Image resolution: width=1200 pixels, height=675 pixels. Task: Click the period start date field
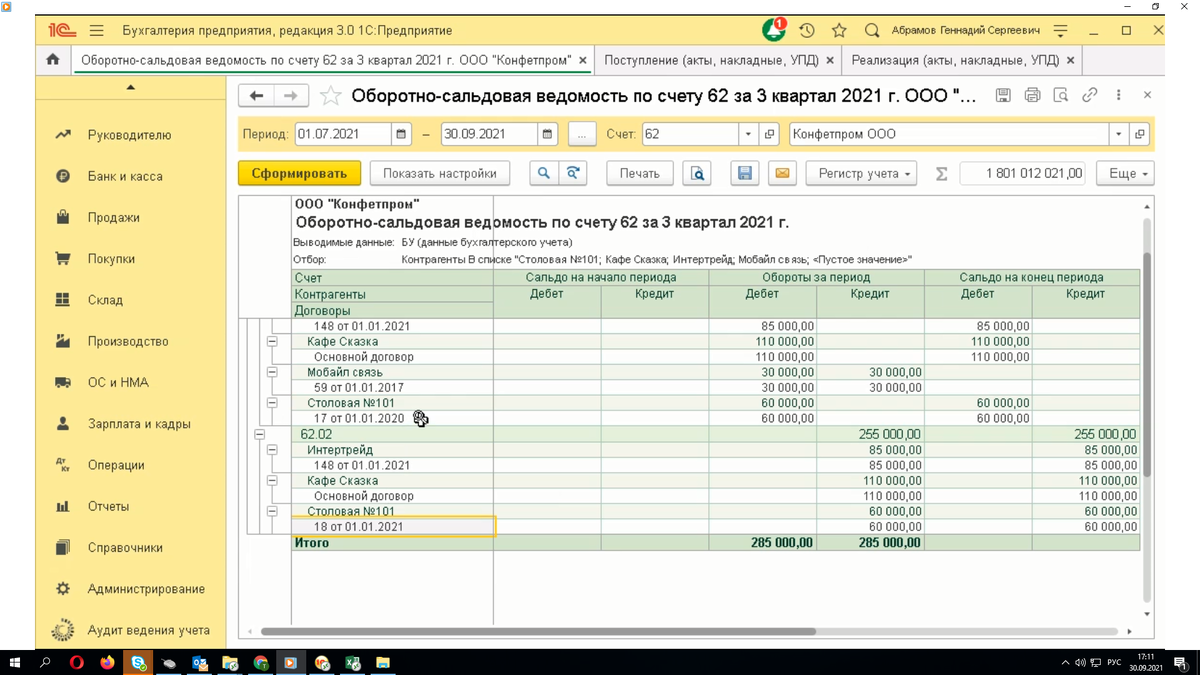pyautogui.click(x=343, y=134)
